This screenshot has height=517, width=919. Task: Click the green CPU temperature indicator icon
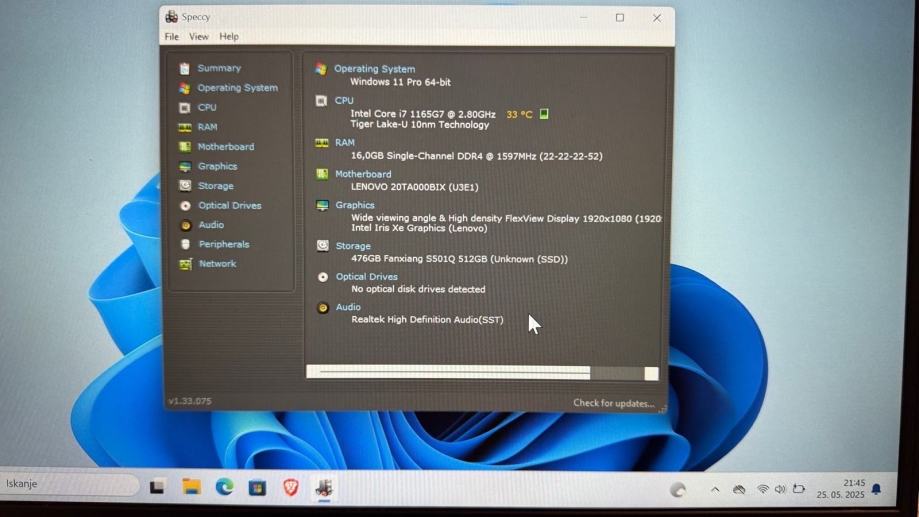click(544, 114)
